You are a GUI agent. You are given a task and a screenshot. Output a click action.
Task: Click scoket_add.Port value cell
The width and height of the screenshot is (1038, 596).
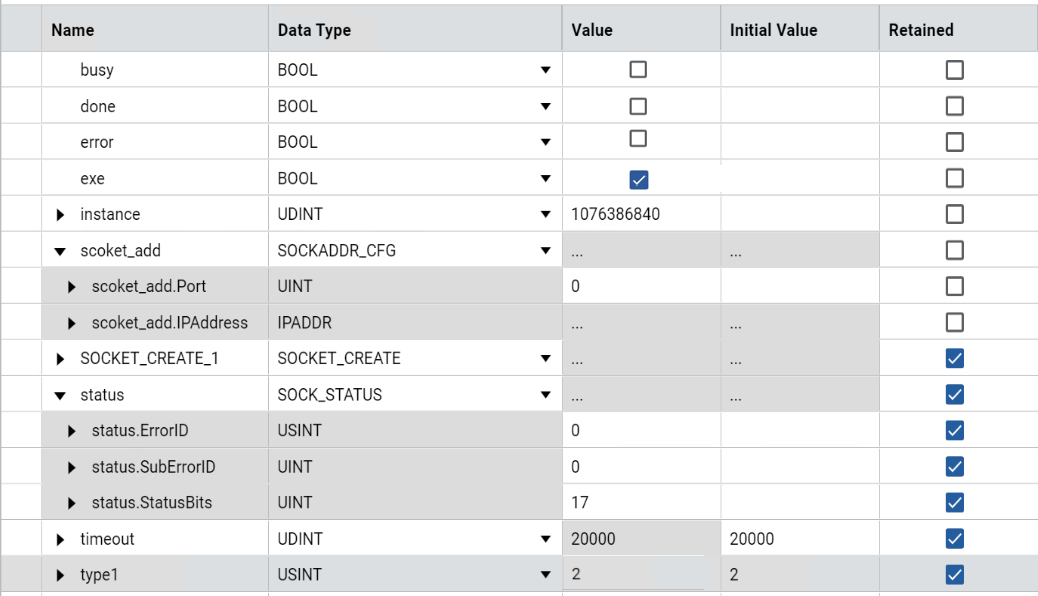click(x=640, y=287)
